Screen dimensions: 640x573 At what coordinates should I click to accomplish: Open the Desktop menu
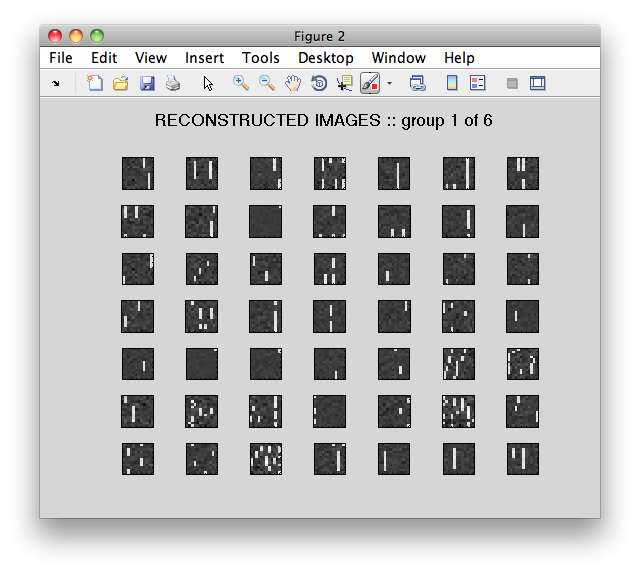pyautogui.click(x=326, y=58)
